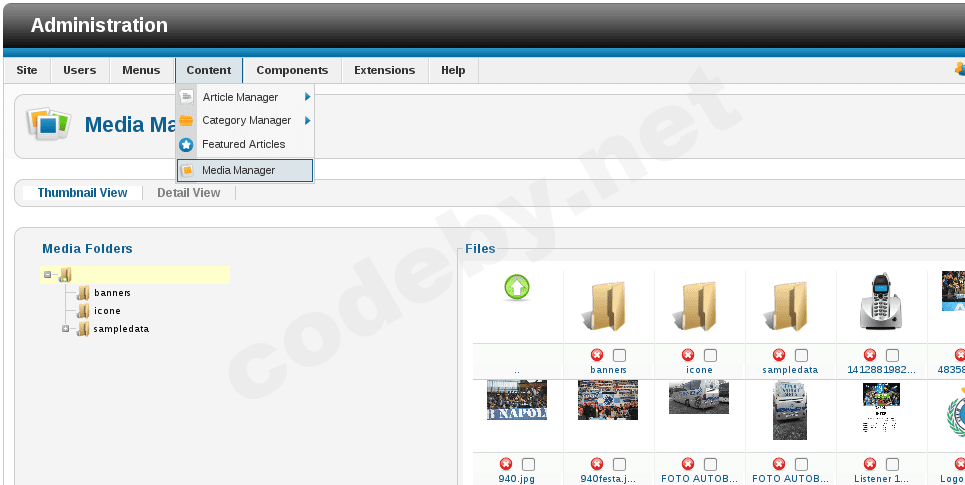Tick the 141288198 file checkbox
The height and width of the screenshot is (485, 965).
click(x=892, y=355)
